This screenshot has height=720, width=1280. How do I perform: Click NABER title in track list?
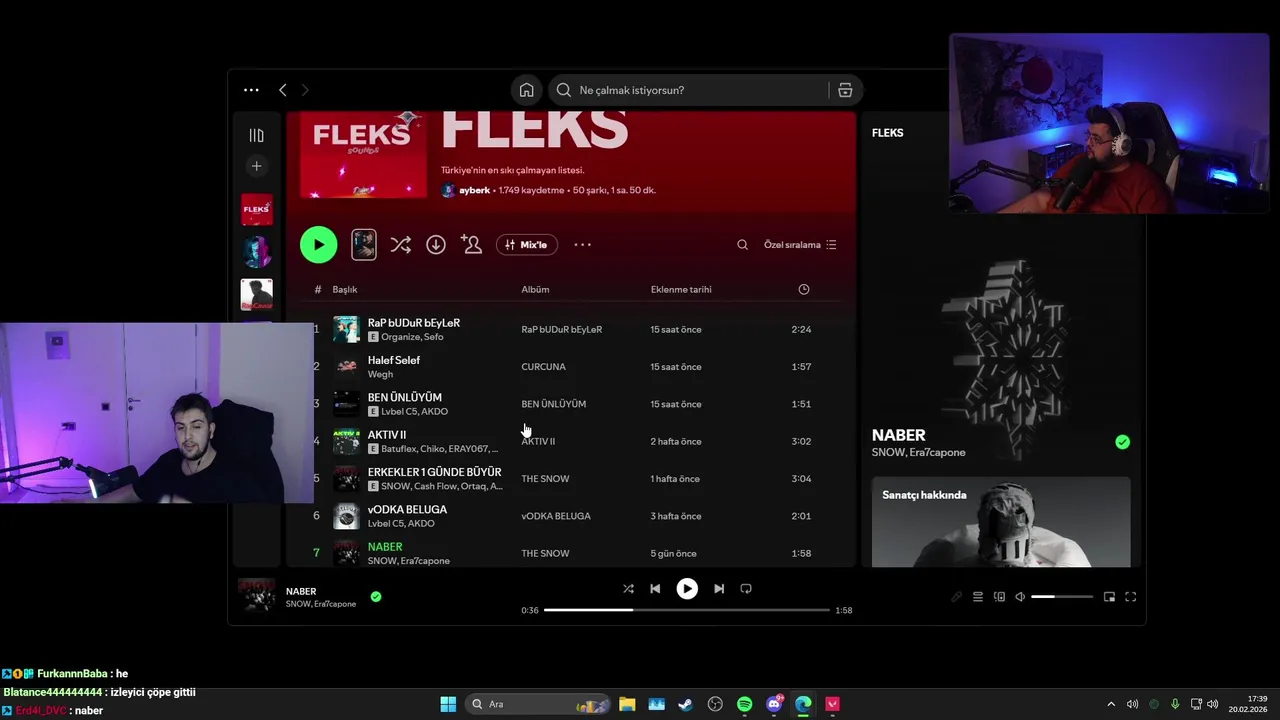[x=385, y=547]
